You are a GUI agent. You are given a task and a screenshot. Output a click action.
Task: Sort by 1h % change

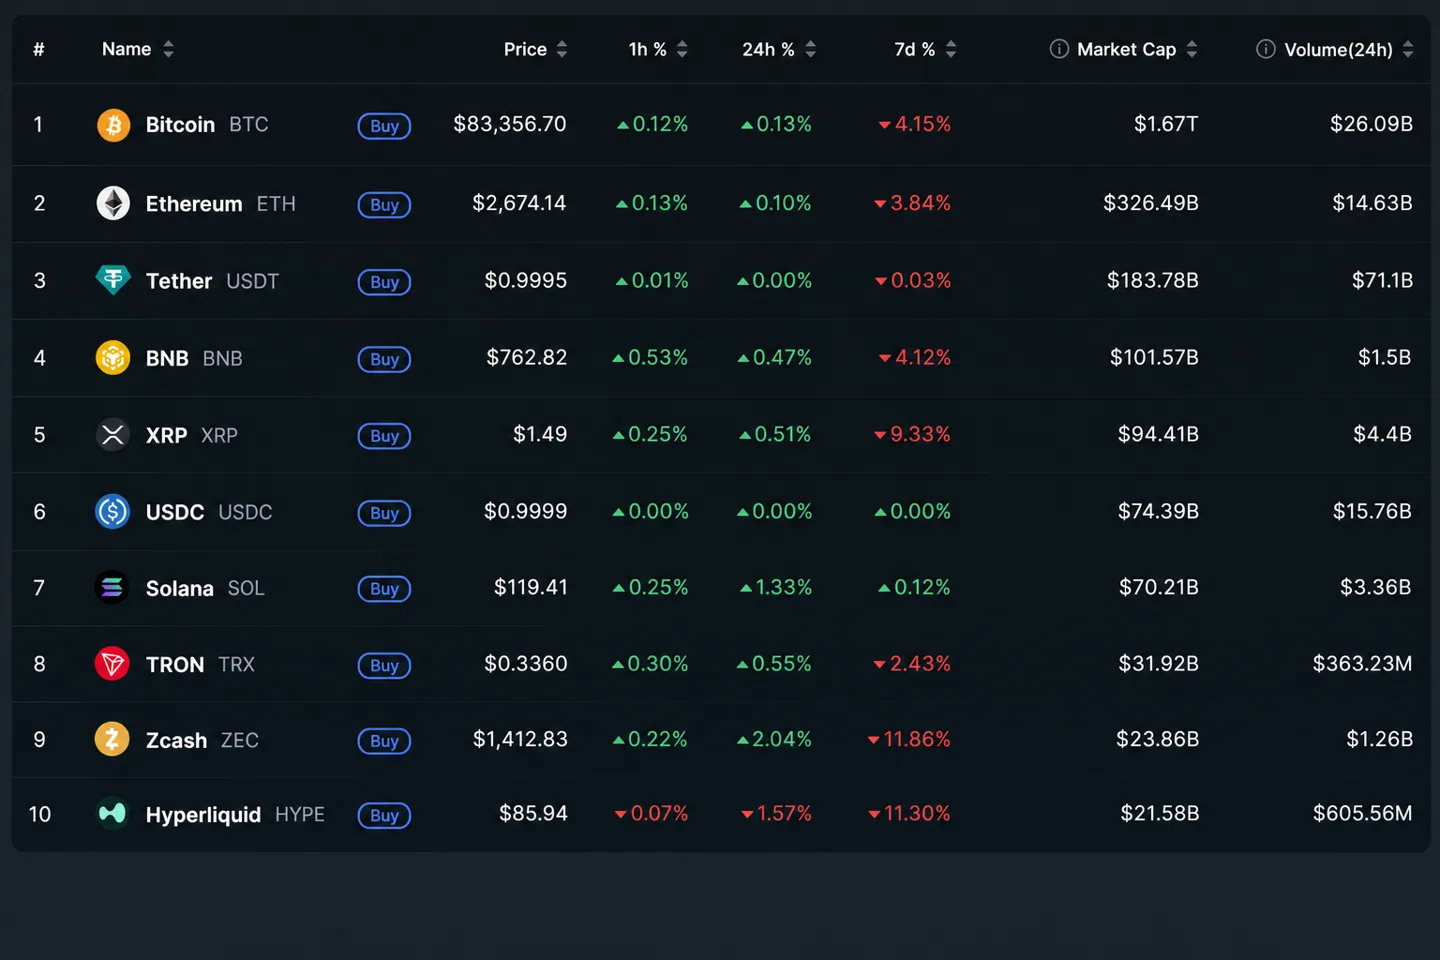(658, 49)
